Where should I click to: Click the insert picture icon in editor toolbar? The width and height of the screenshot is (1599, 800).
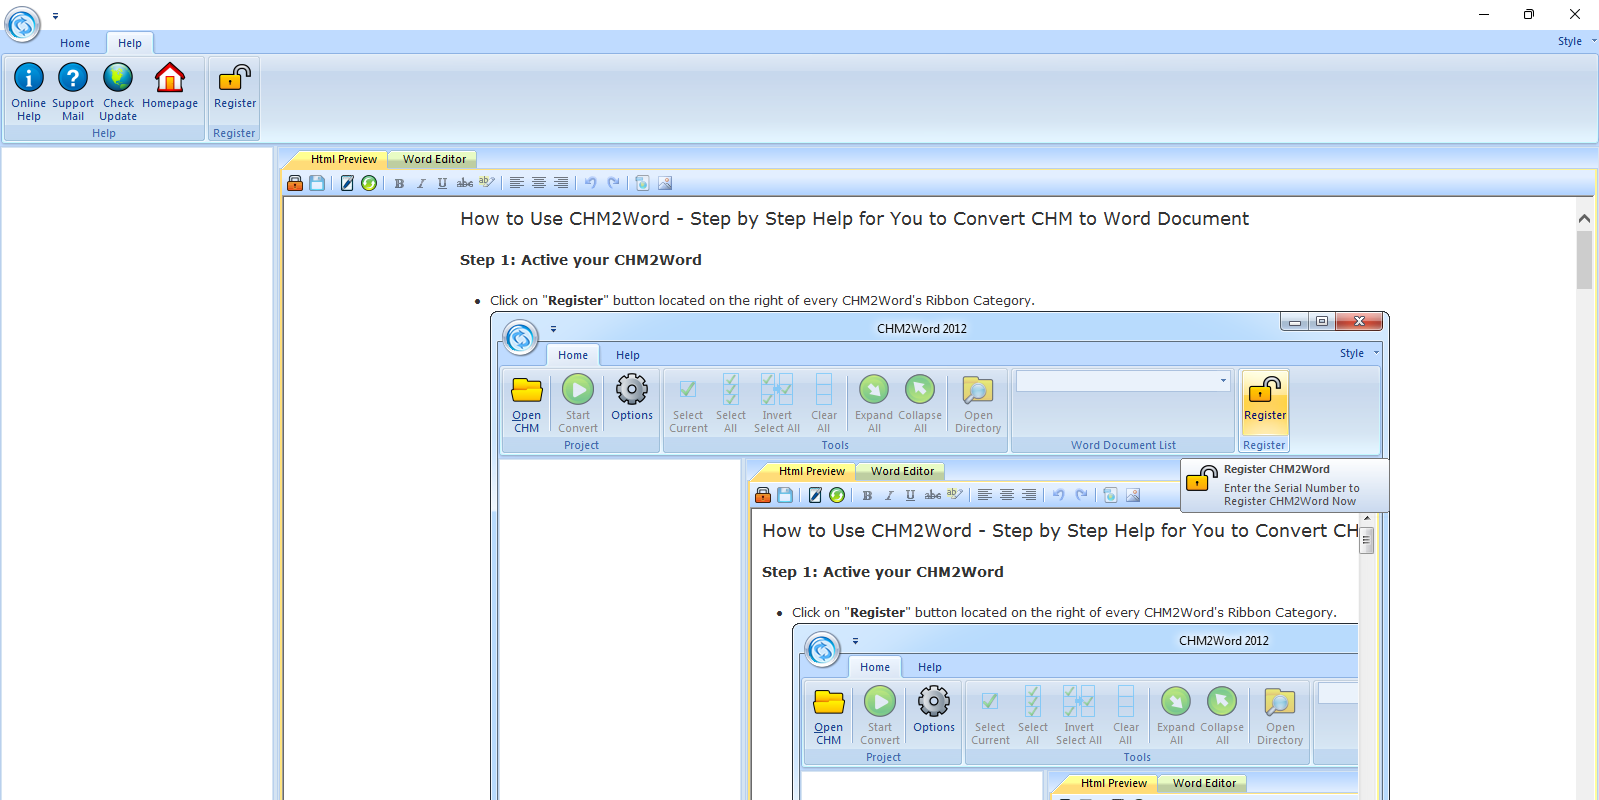665,183
